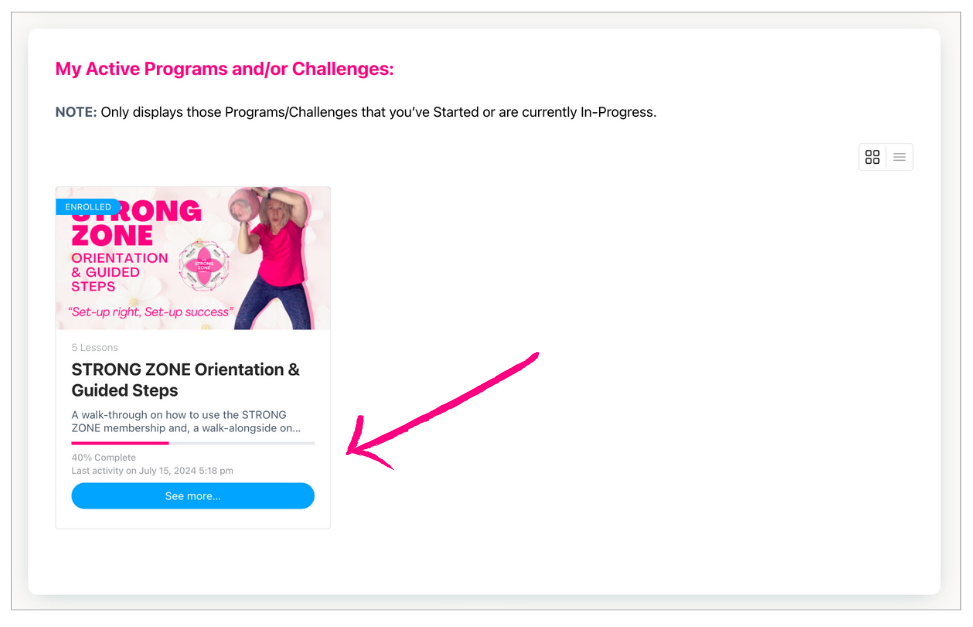Image resolution: width=973 pixels, height=627 pixels.
Task: Click the blue ENROLLED badge
Action: click(87, 207)
